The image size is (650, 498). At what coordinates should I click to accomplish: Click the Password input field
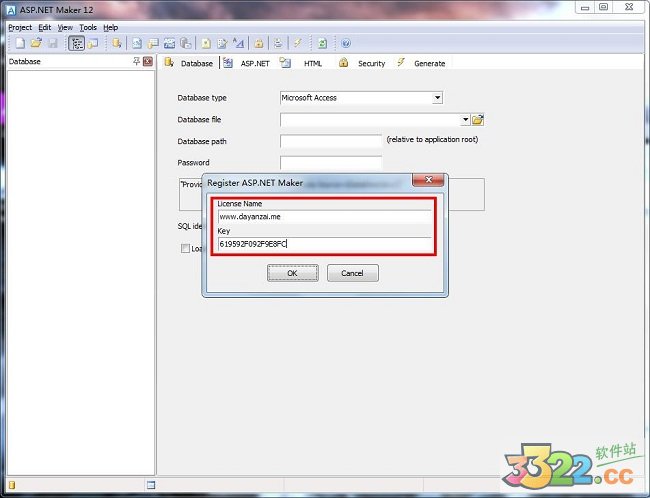pos(331,163)
